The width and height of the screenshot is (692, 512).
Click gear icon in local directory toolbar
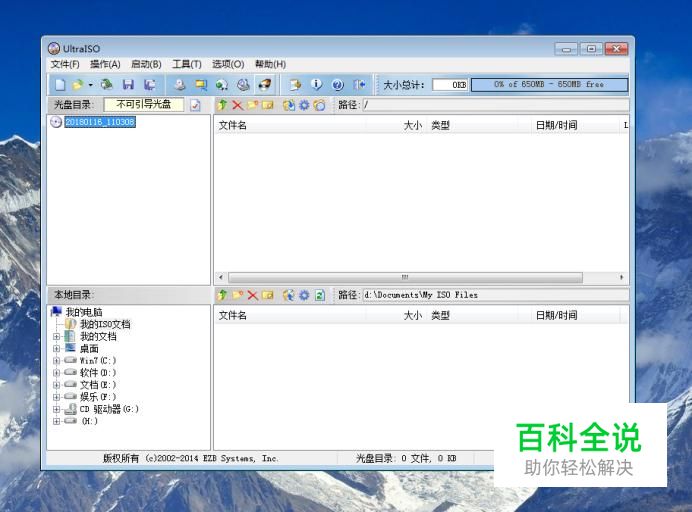[x=304, y=295]
